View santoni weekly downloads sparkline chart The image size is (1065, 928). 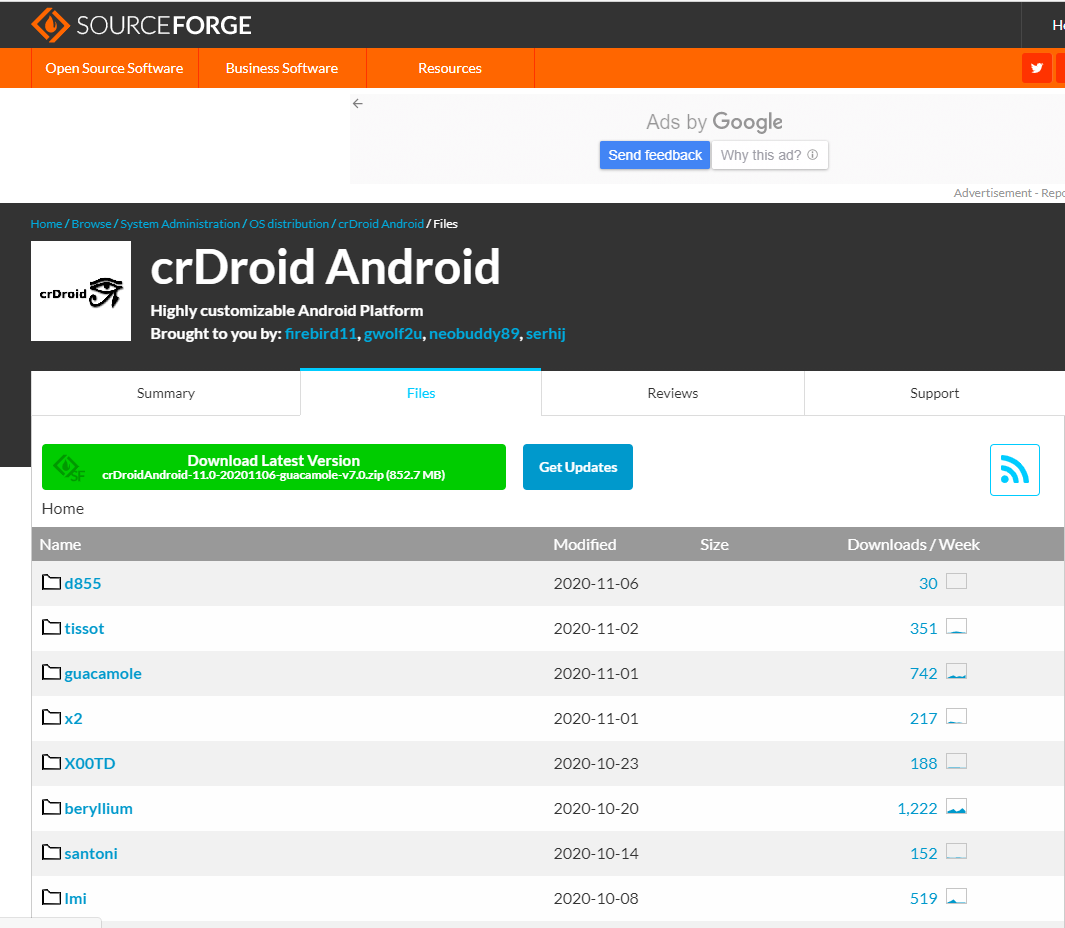[956, 851]
